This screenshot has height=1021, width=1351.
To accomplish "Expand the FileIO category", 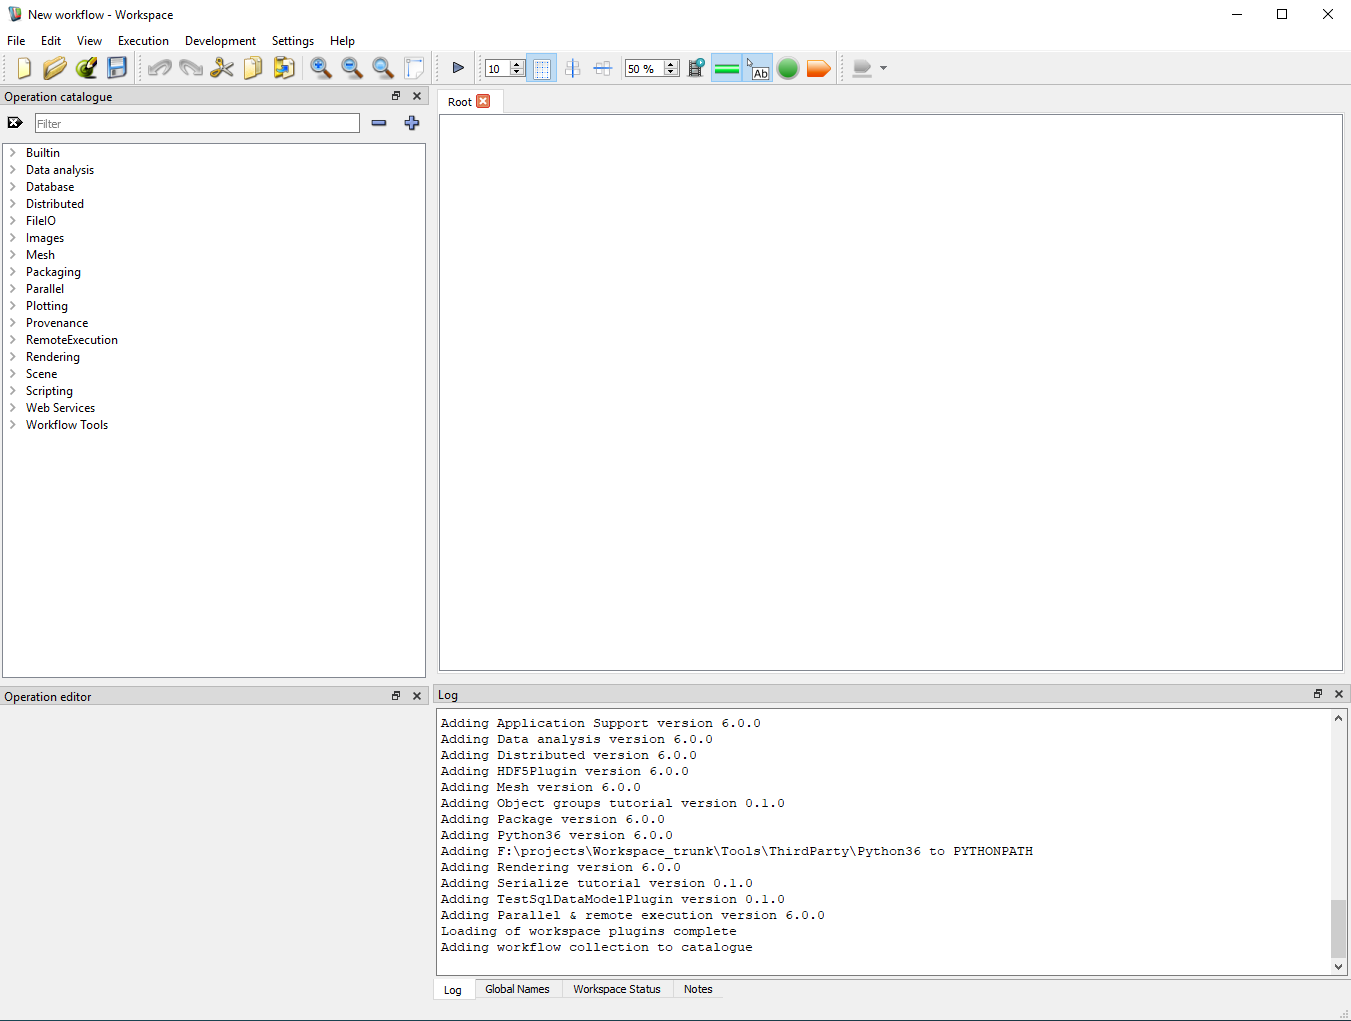I will 13,221.
